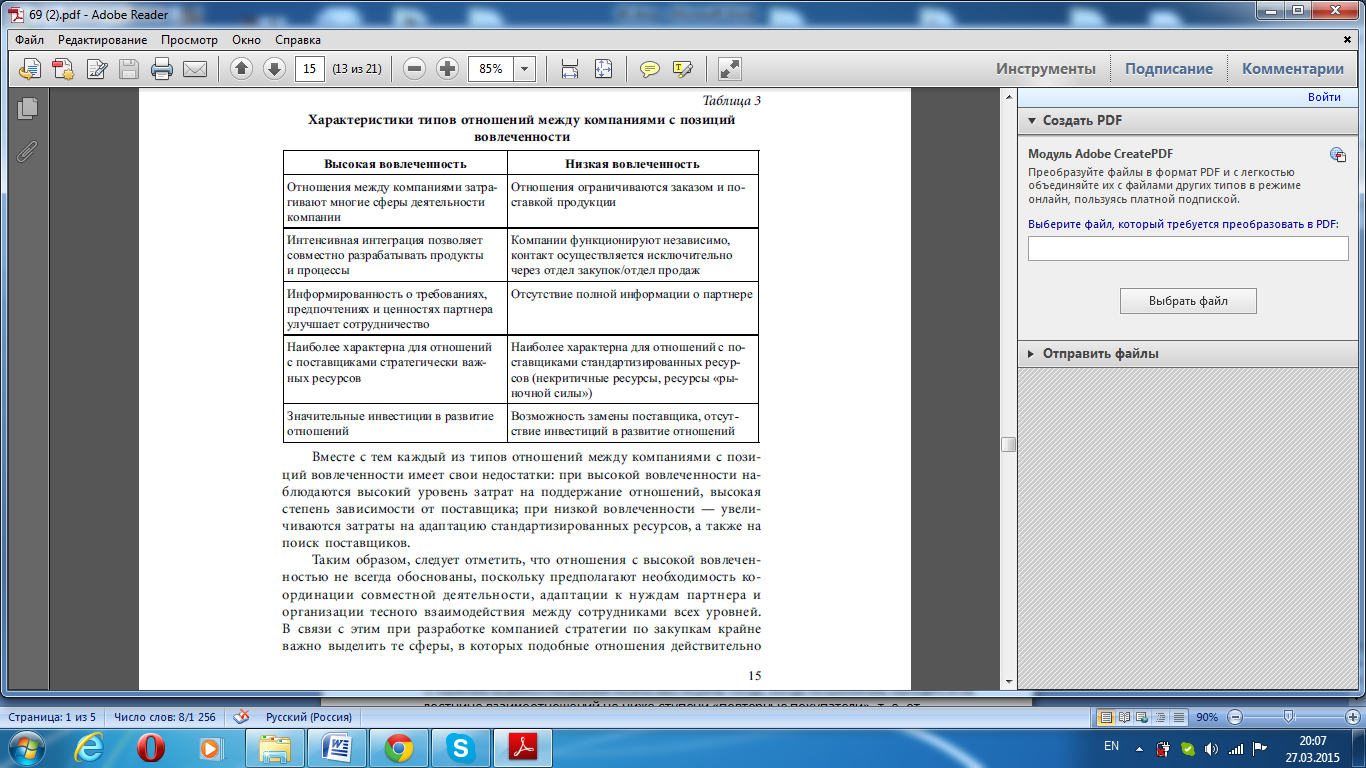Click the page number field showing 15
This screenshot has width=1366, height=768.
[311, 69]
